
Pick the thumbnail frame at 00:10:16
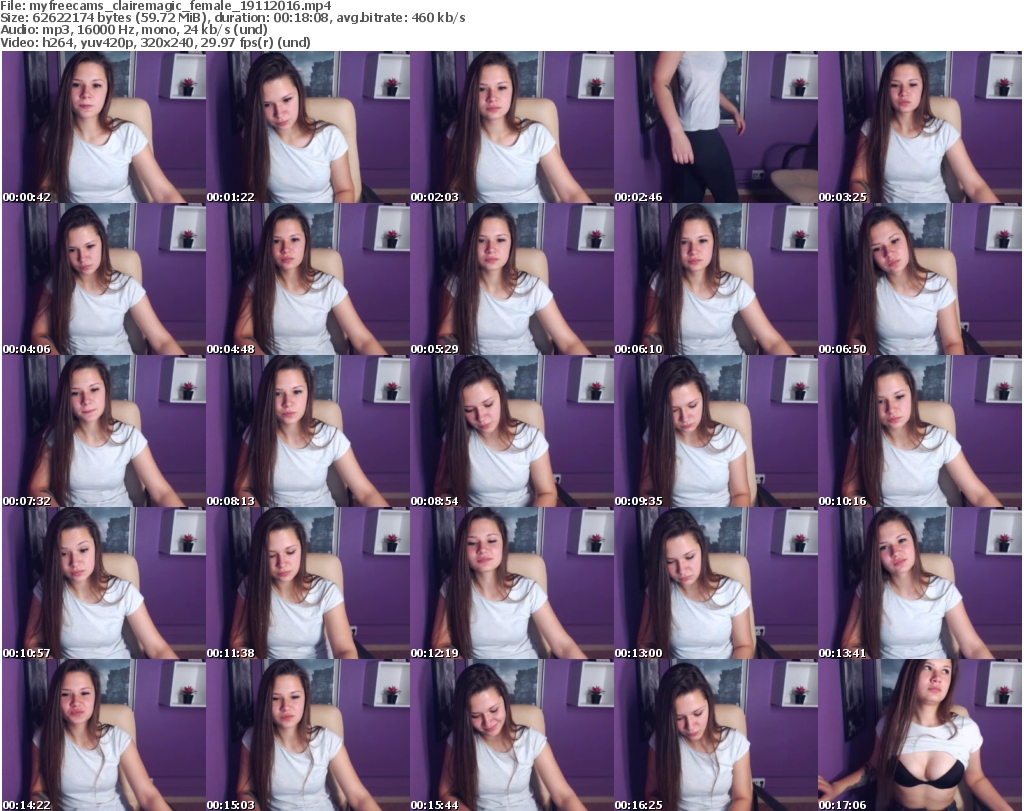pyautogui.click(x=920, y=432)
